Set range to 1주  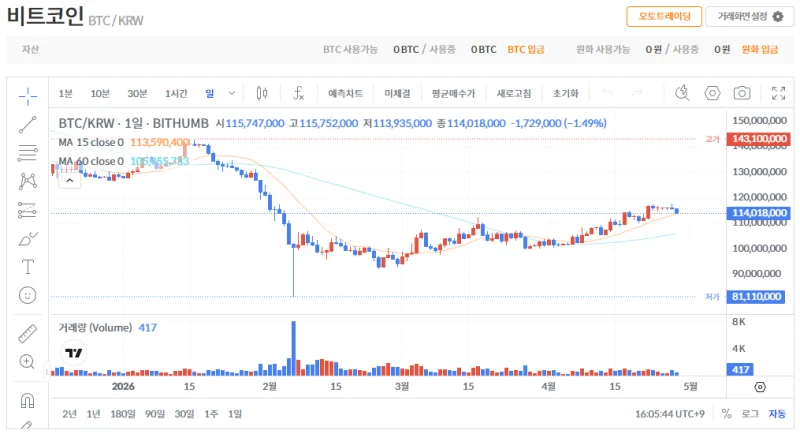[x=211, y=414]
